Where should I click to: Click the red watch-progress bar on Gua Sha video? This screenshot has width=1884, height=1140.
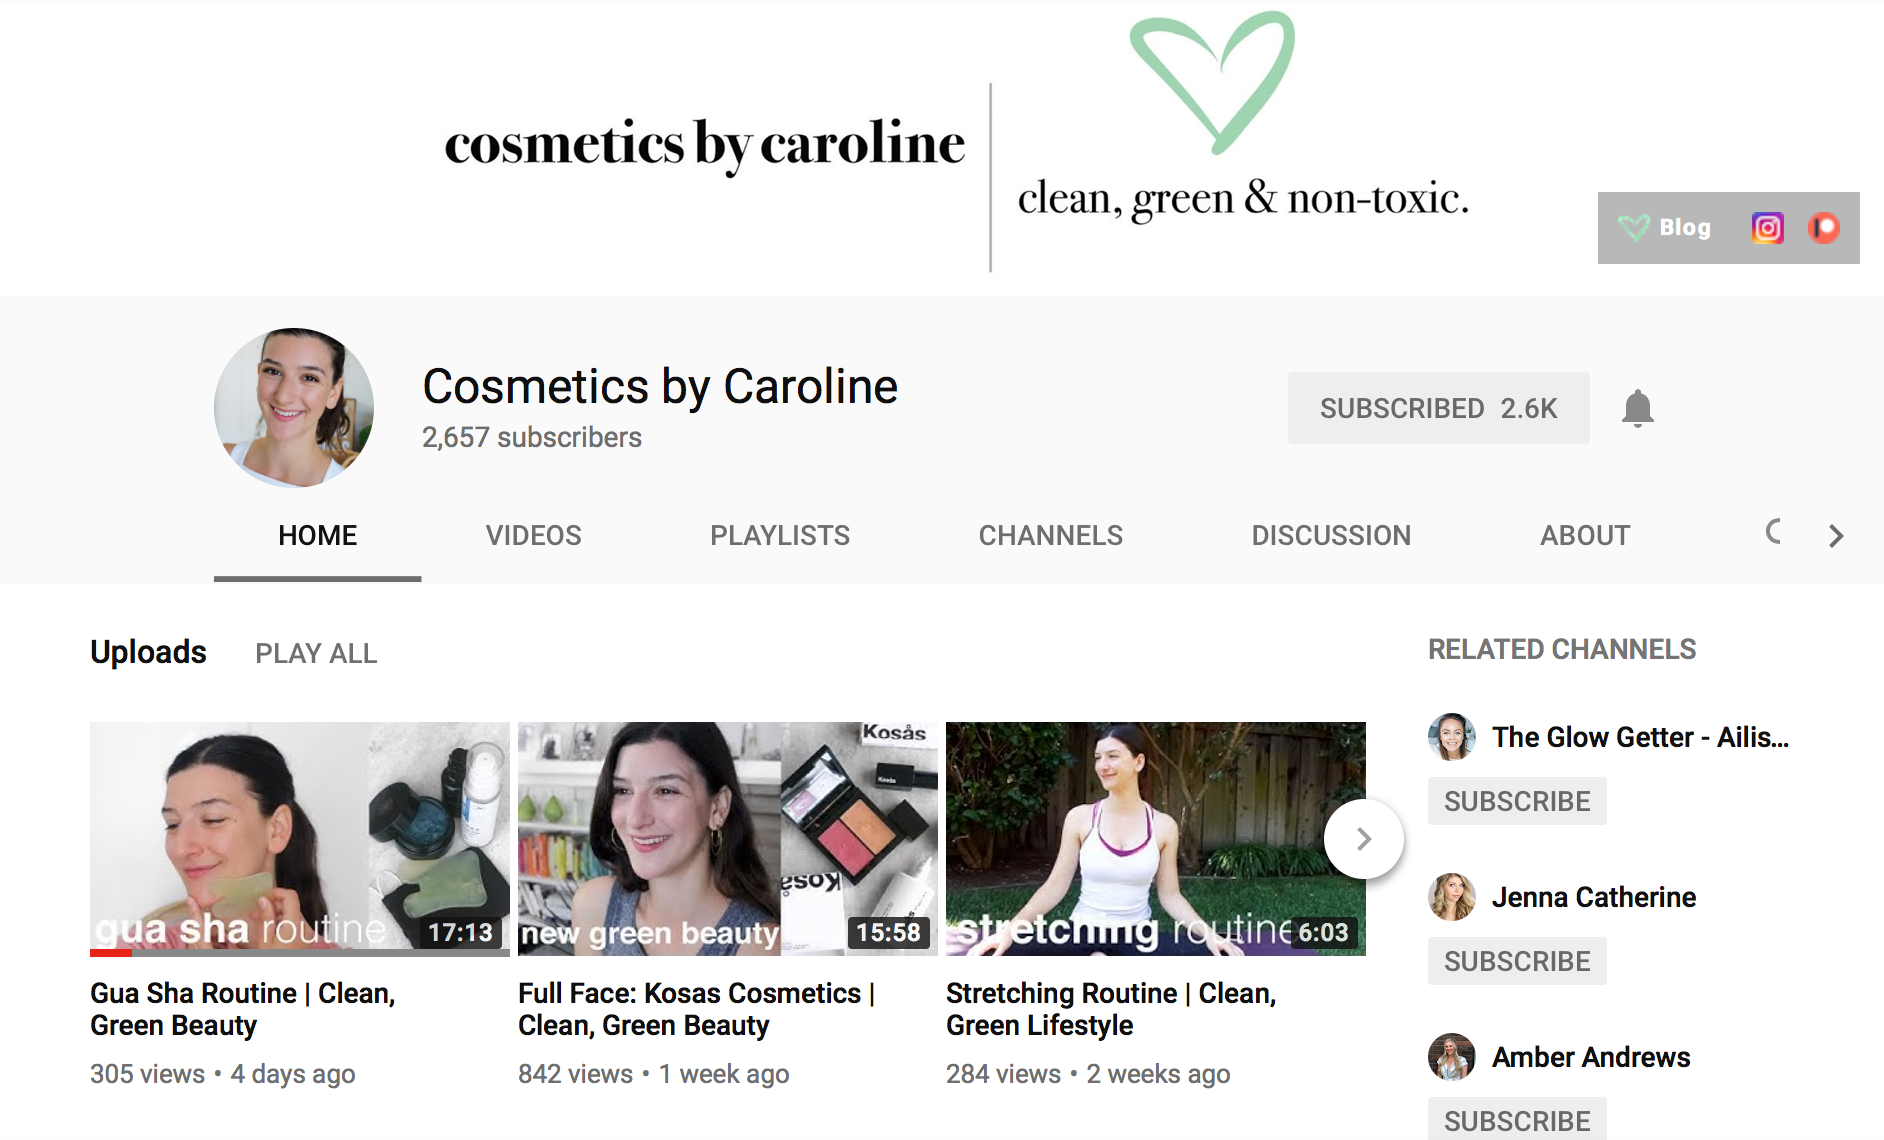click(110, 955)
